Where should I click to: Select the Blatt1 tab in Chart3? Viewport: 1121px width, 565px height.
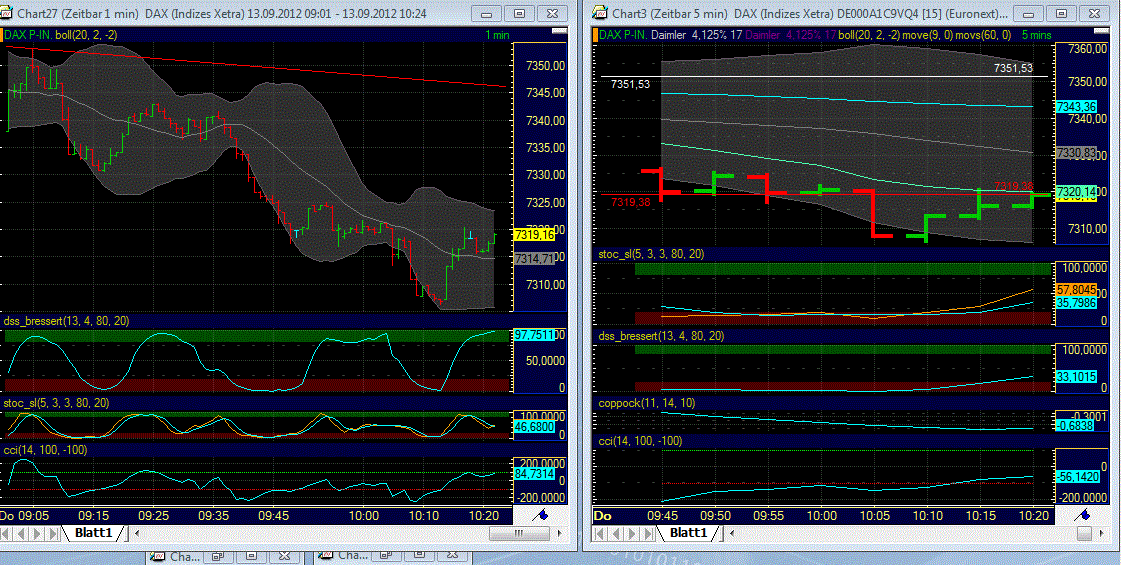(688, 533)
